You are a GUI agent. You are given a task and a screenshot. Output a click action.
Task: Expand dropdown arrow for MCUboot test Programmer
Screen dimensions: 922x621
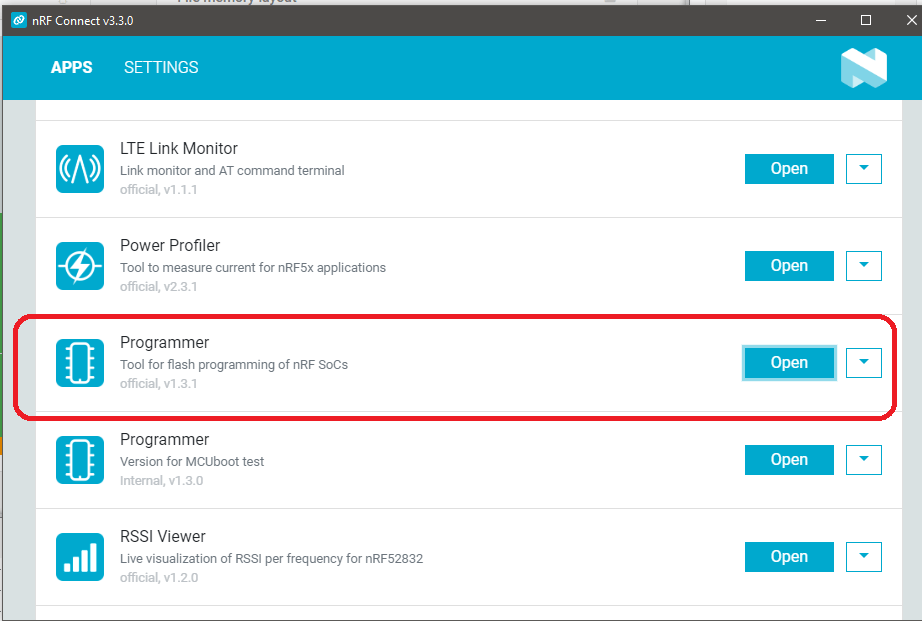coord(864,460)
